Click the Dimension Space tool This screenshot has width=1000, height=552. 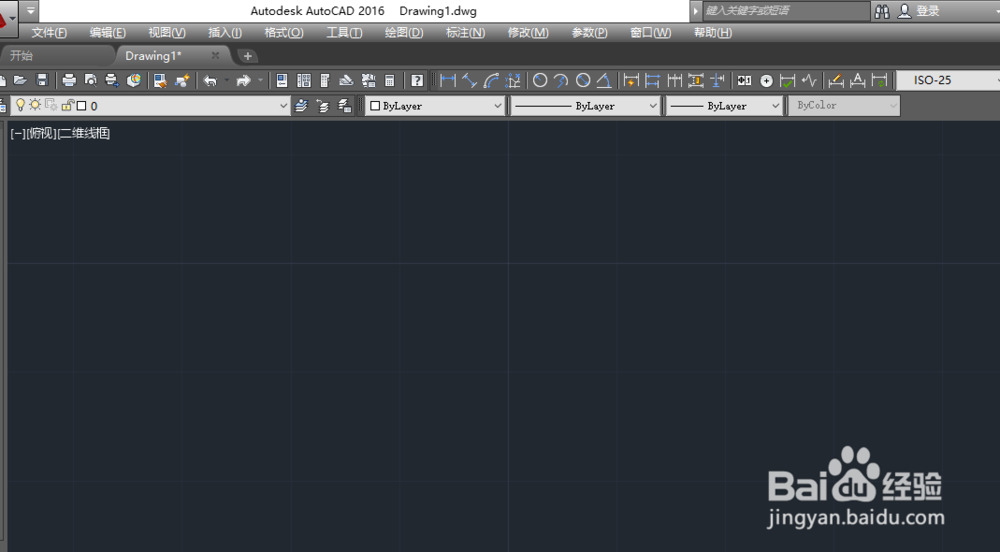coord(696,80)
